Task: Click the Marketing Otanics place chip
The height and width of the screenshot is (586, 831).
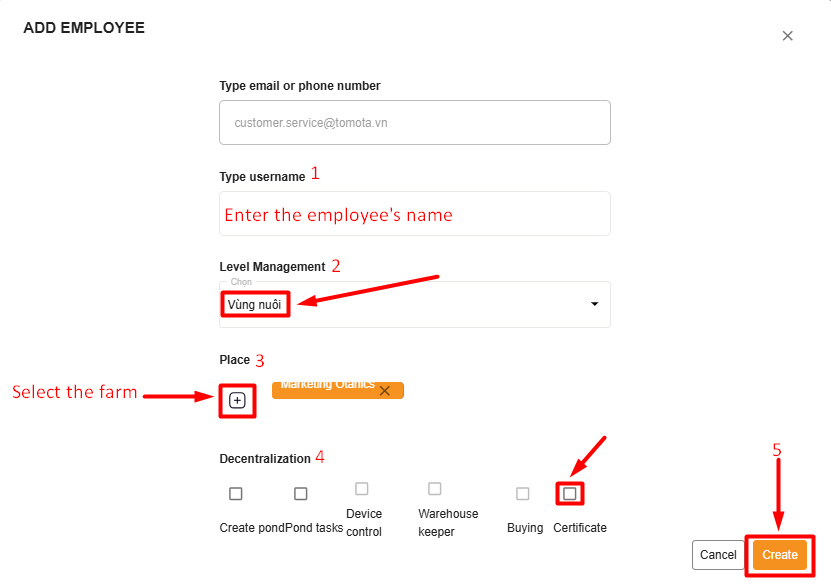Action: pos(326,388)
